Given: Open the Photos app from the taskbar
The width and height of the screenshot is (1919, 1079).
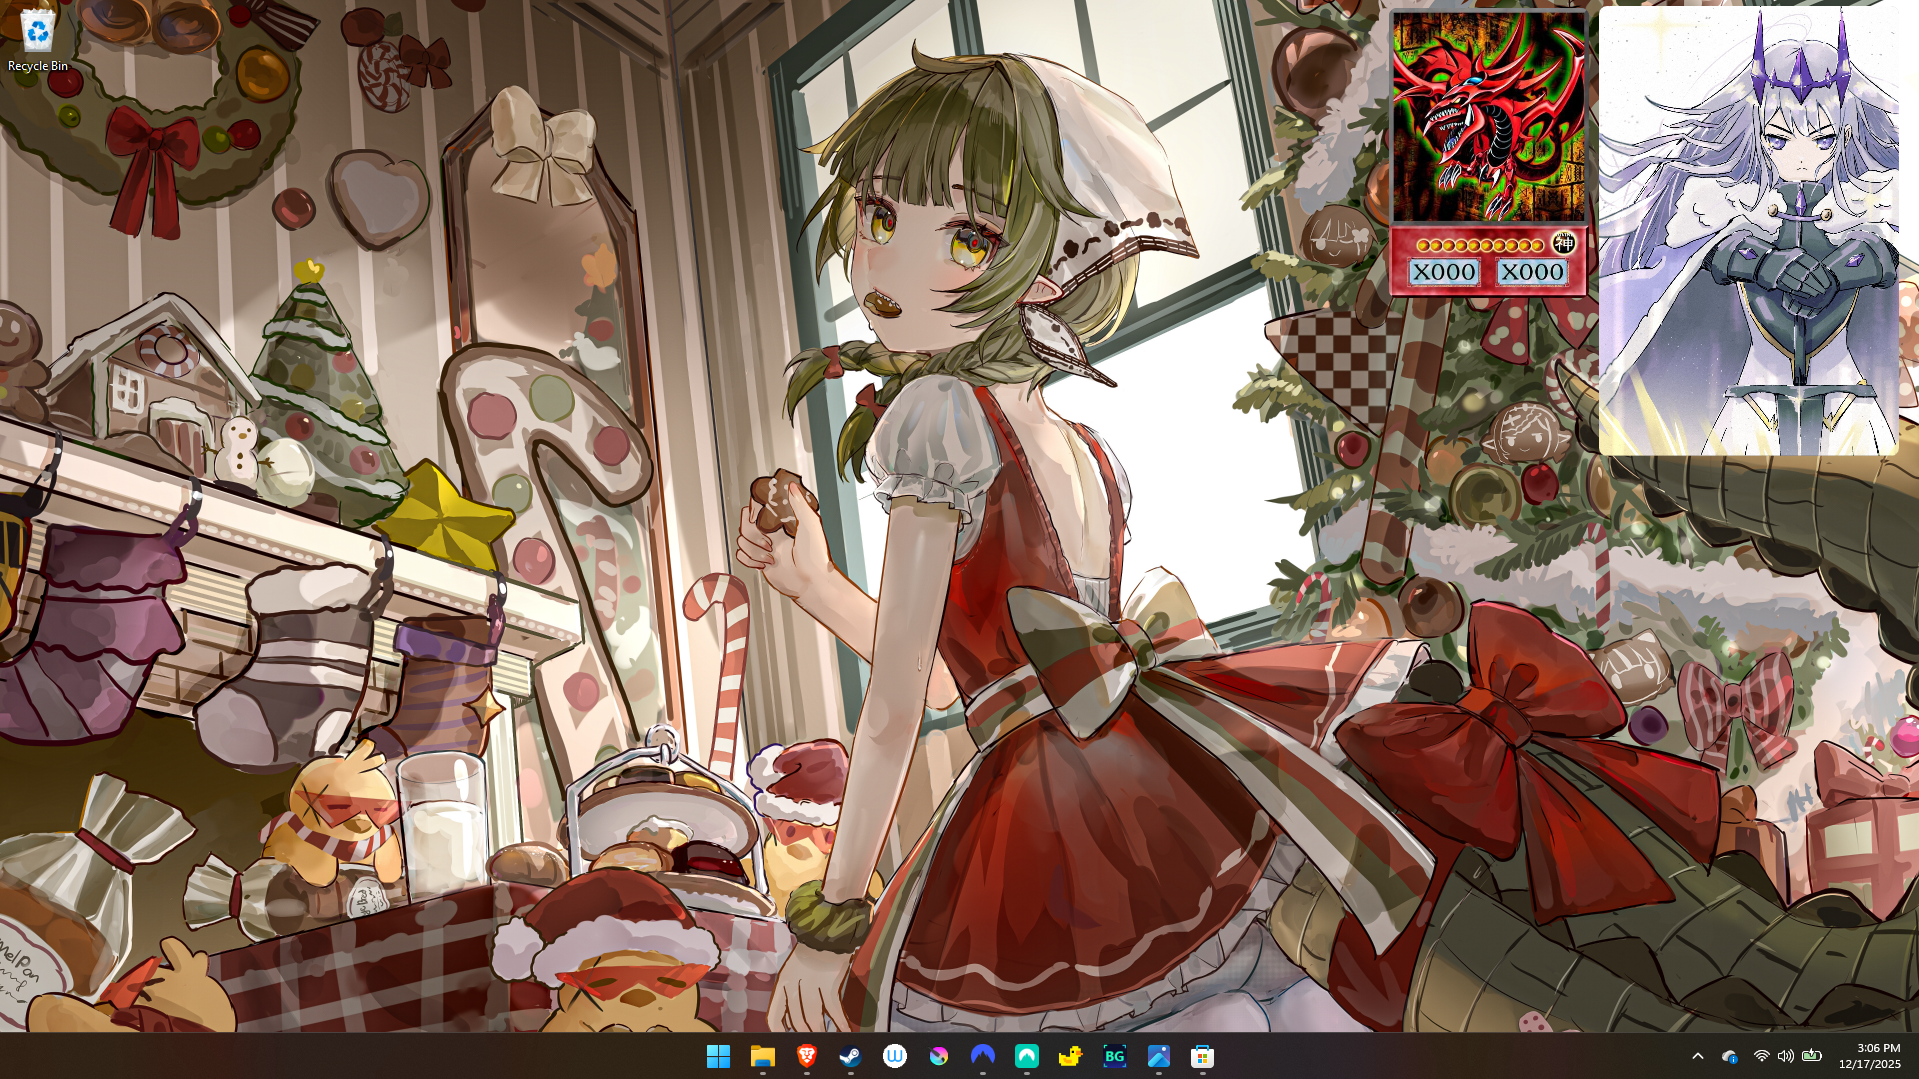Looking at the screenshot, I should click(x=1159, y=1056).
